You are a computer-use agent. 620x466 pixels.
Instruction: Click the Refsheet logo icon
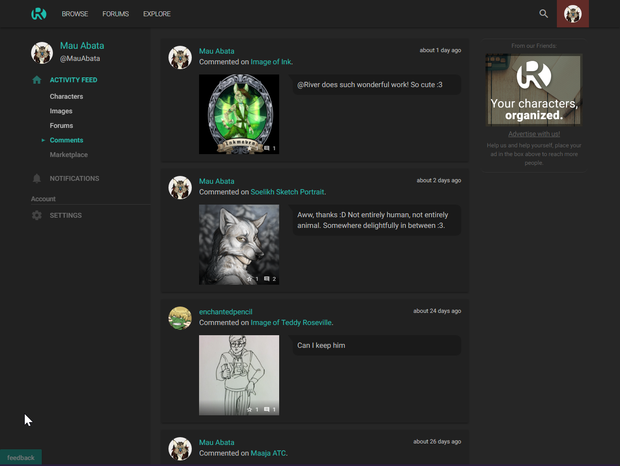(39, 14)
